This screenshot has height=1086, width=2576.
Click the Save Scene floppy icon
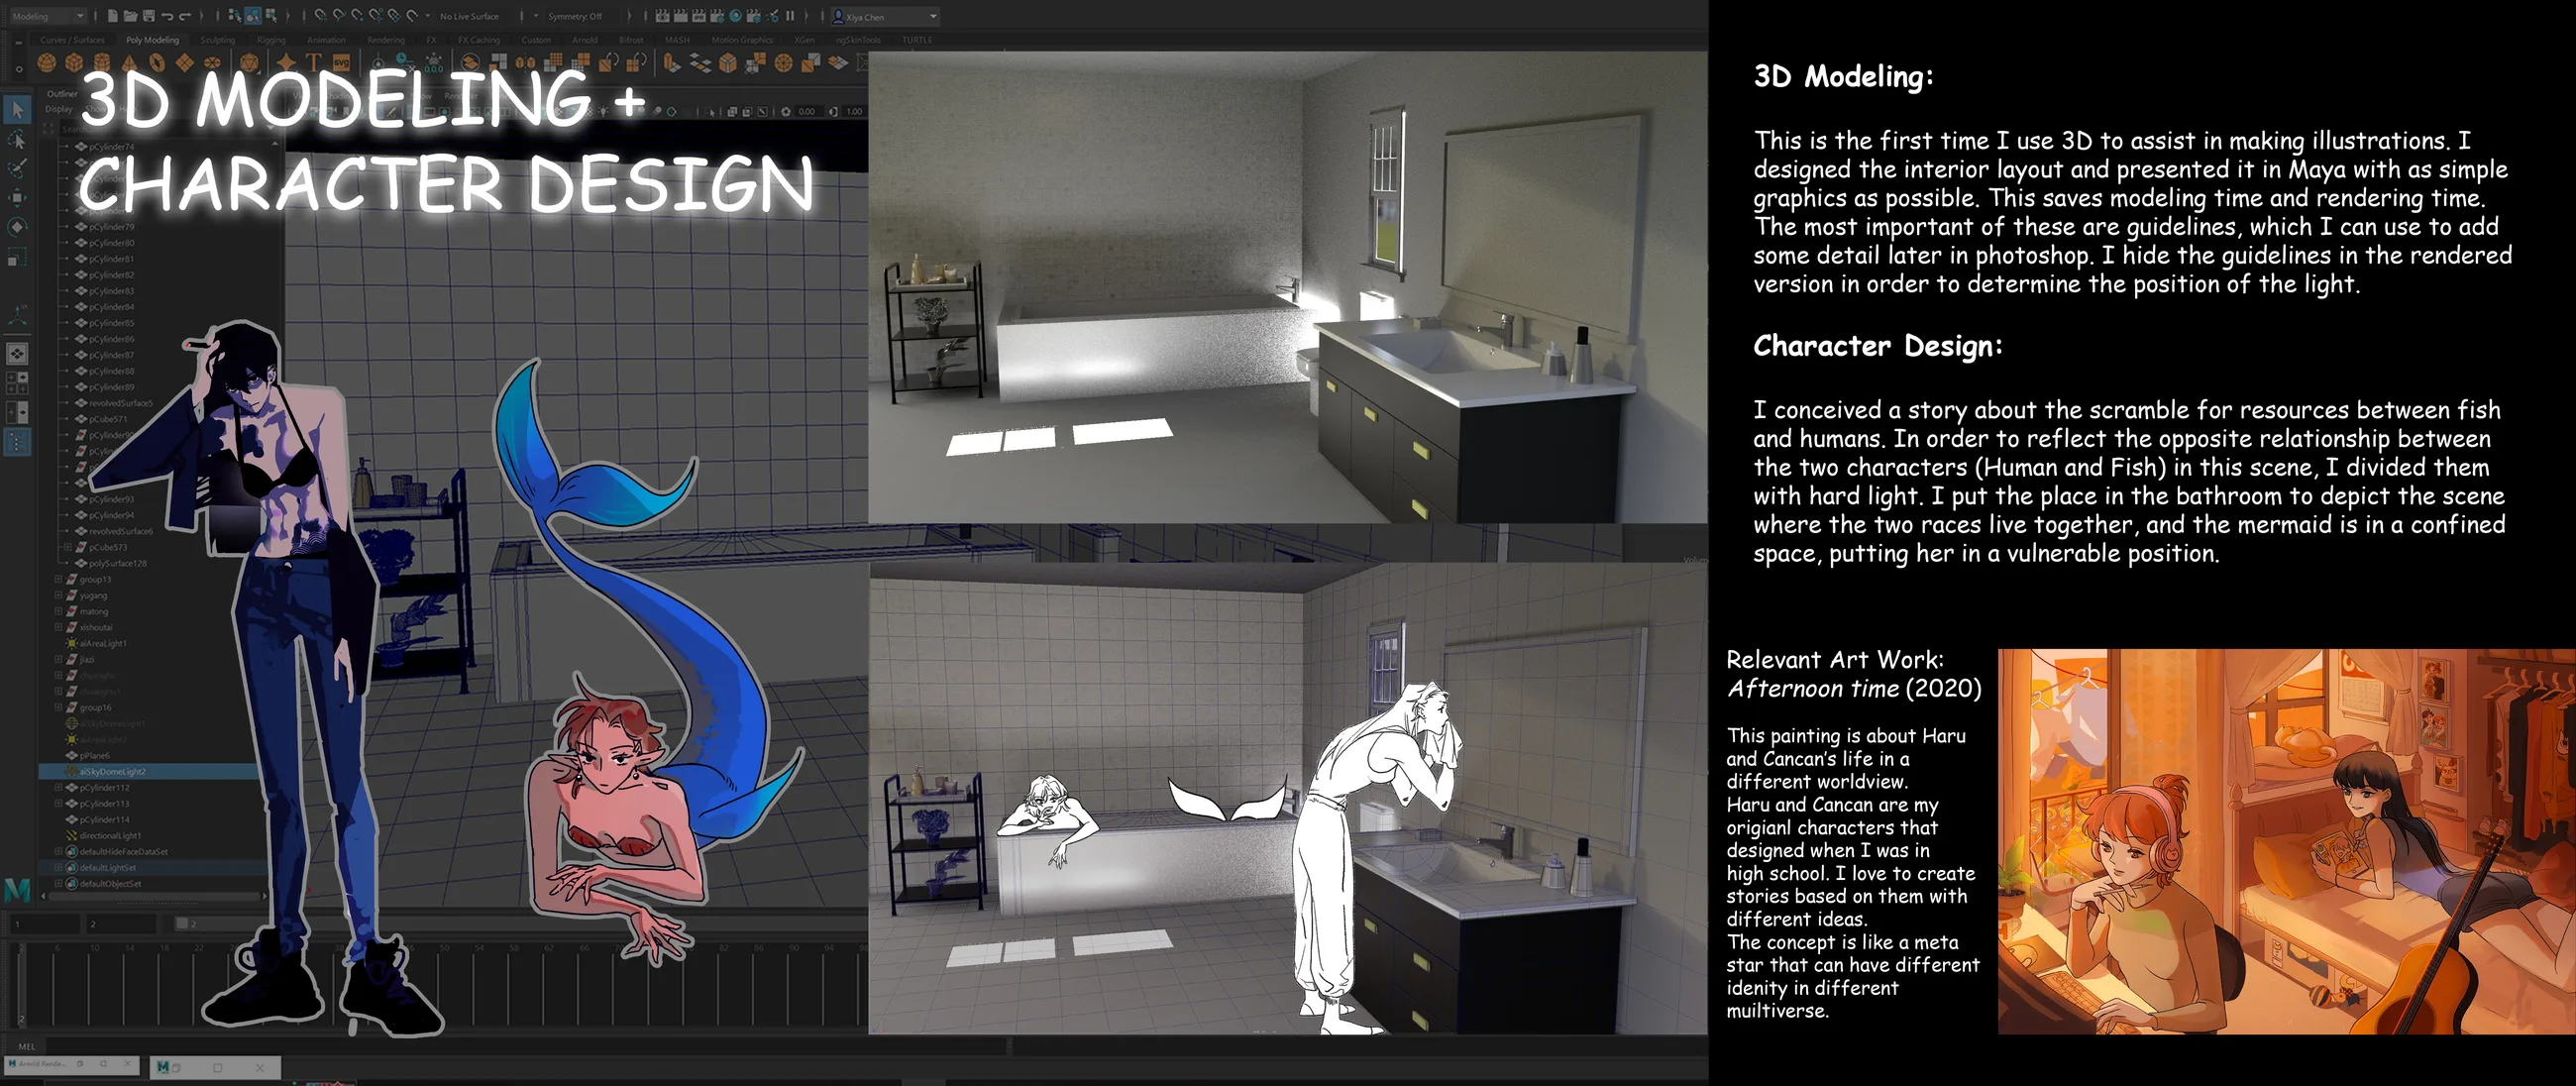coord(149,16)
